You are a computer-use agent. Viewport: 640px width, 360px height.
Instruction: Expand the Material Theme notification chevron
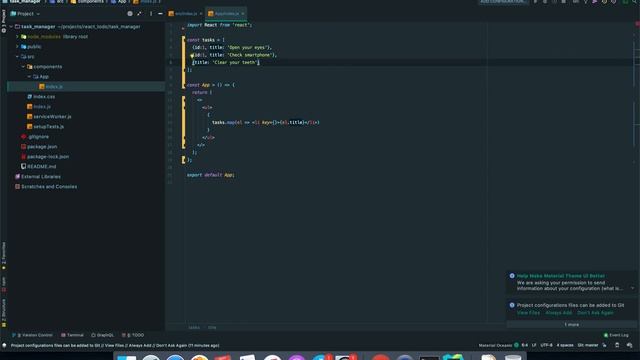click(632, 288)
